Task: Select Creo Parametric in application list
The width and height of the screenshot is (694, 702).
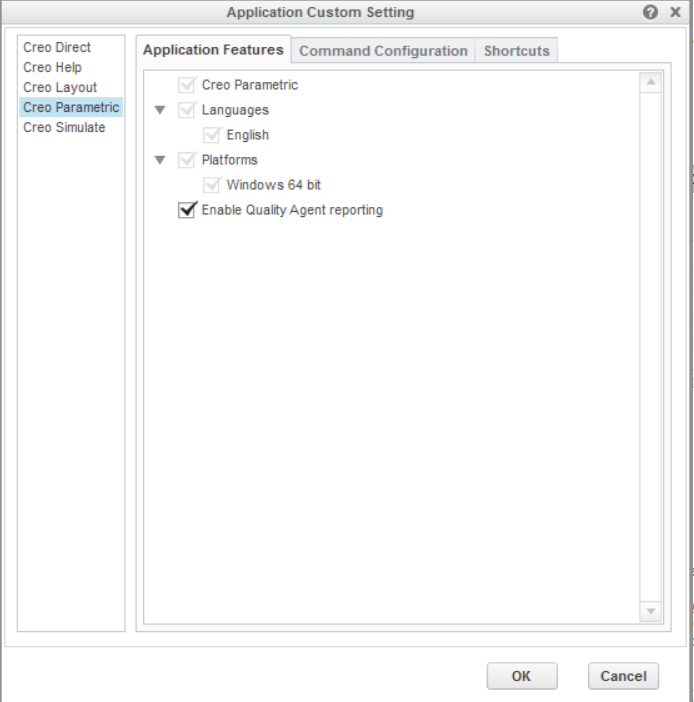Action: pyautogui.click(x=71, y=107)
